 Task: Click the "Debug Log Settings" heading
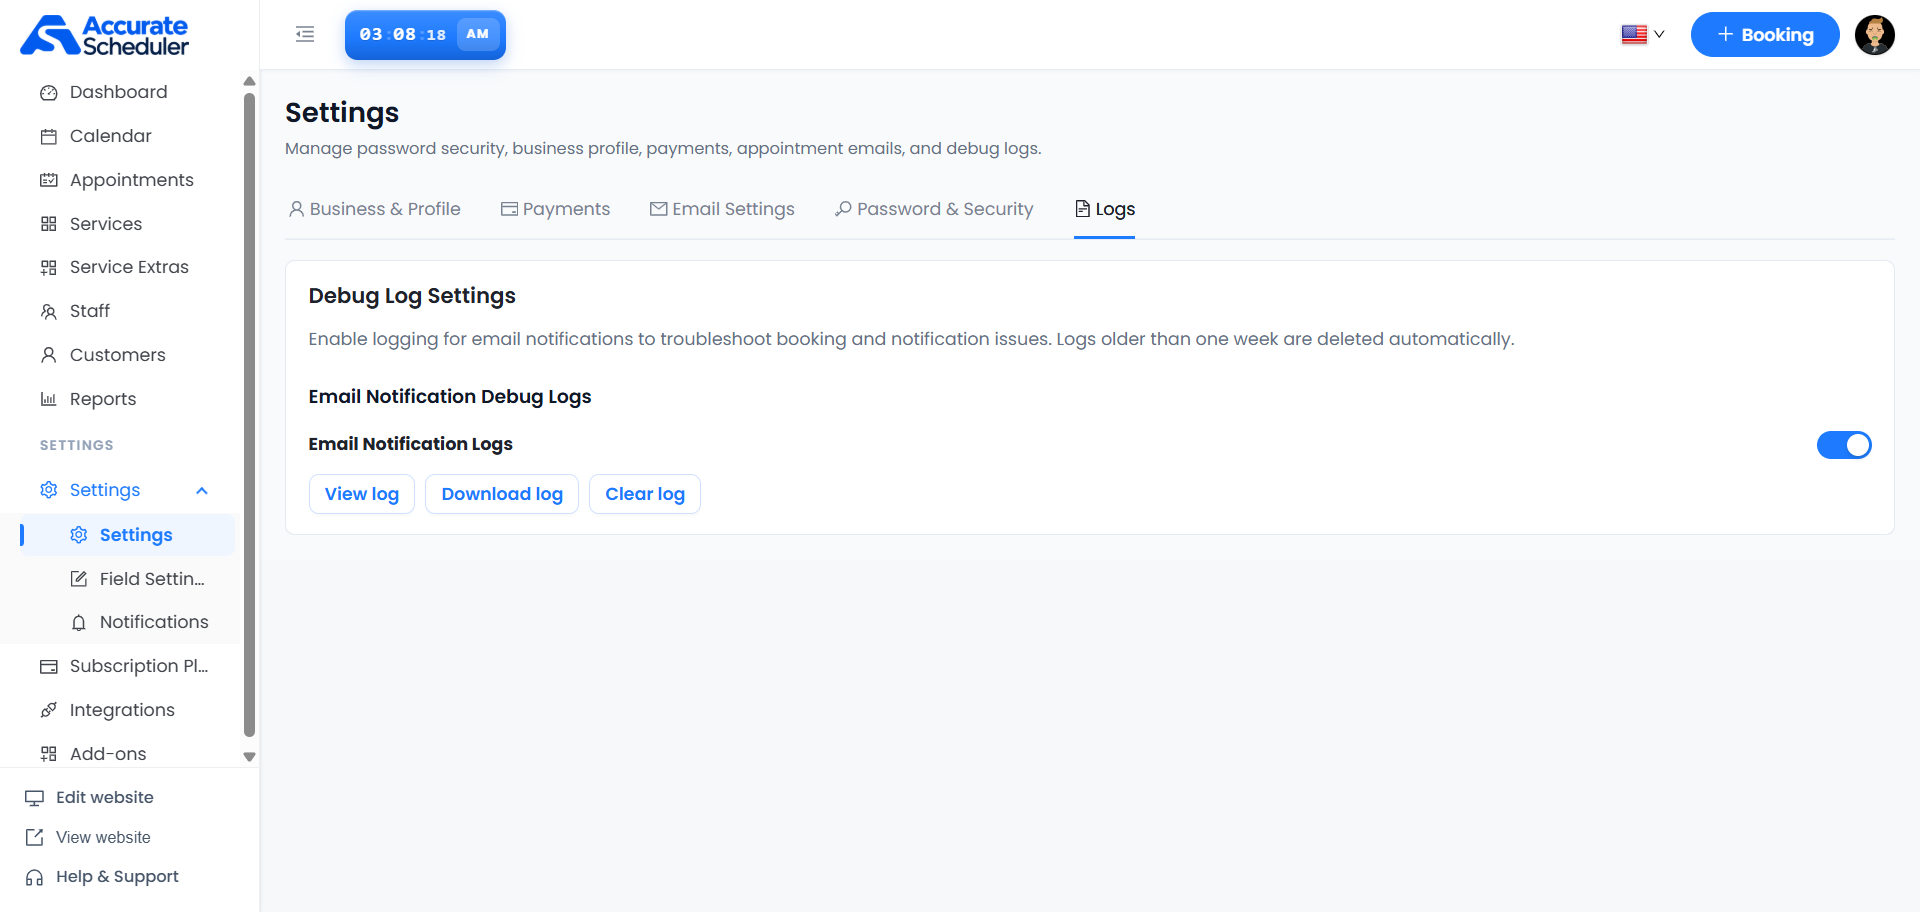412,296
